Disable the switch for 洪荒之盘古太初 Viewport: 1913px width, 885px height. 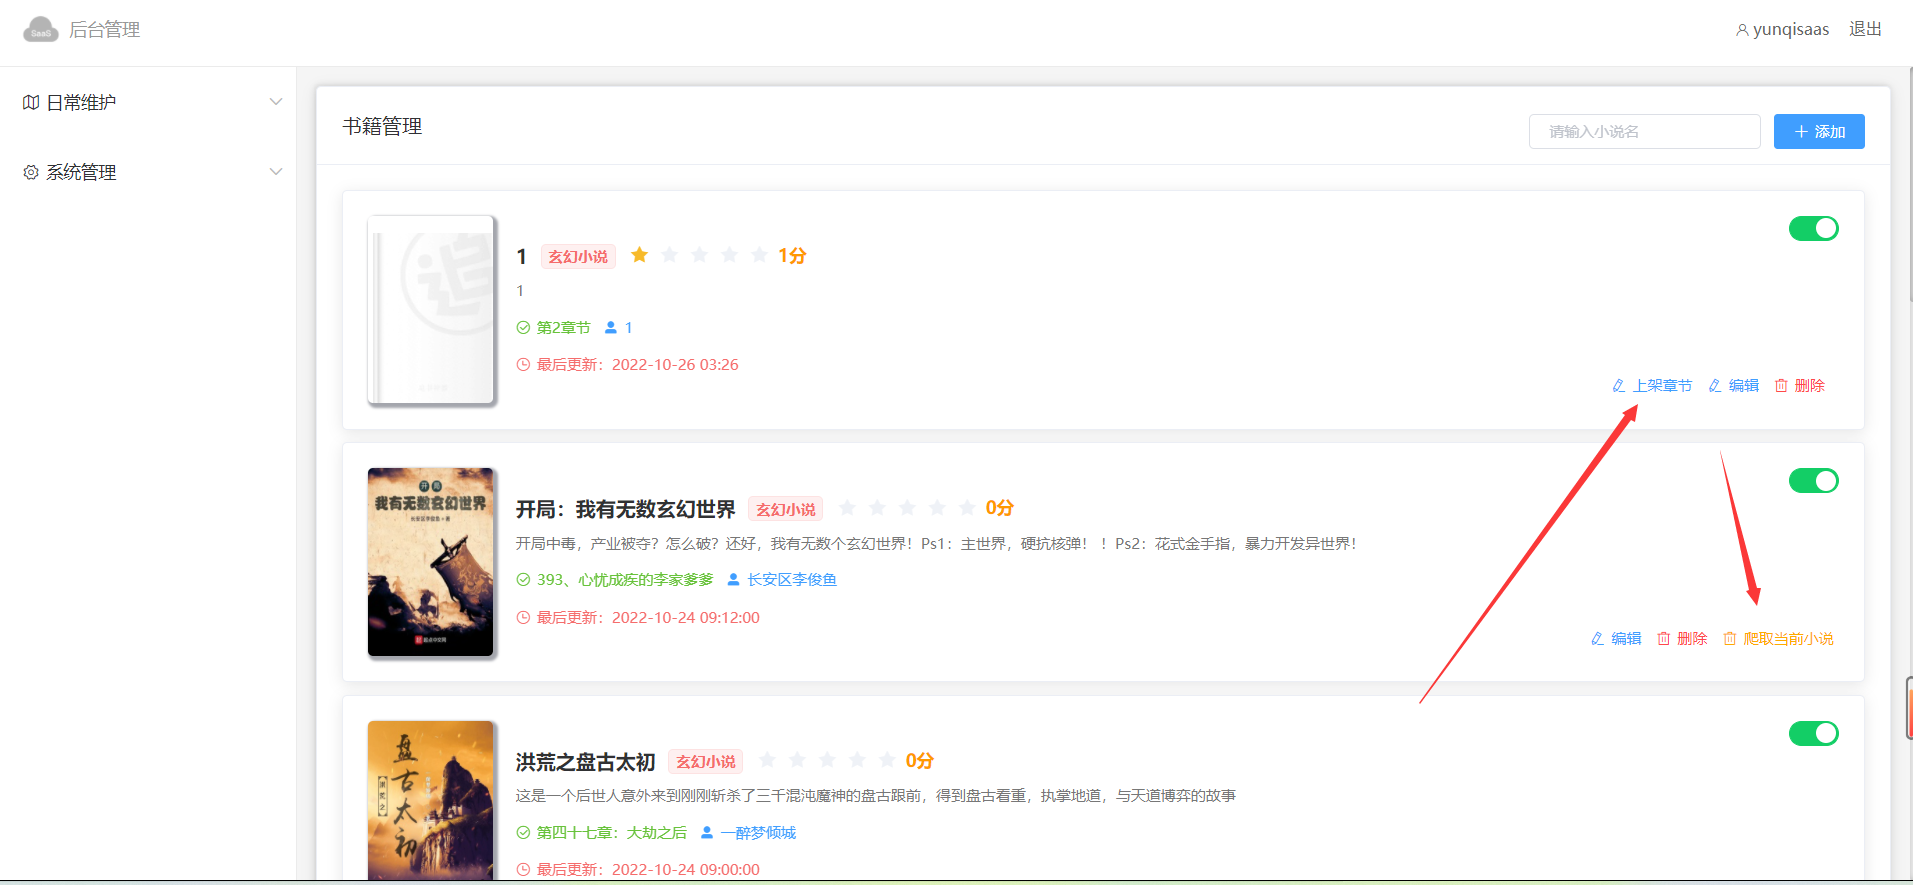1814,733
